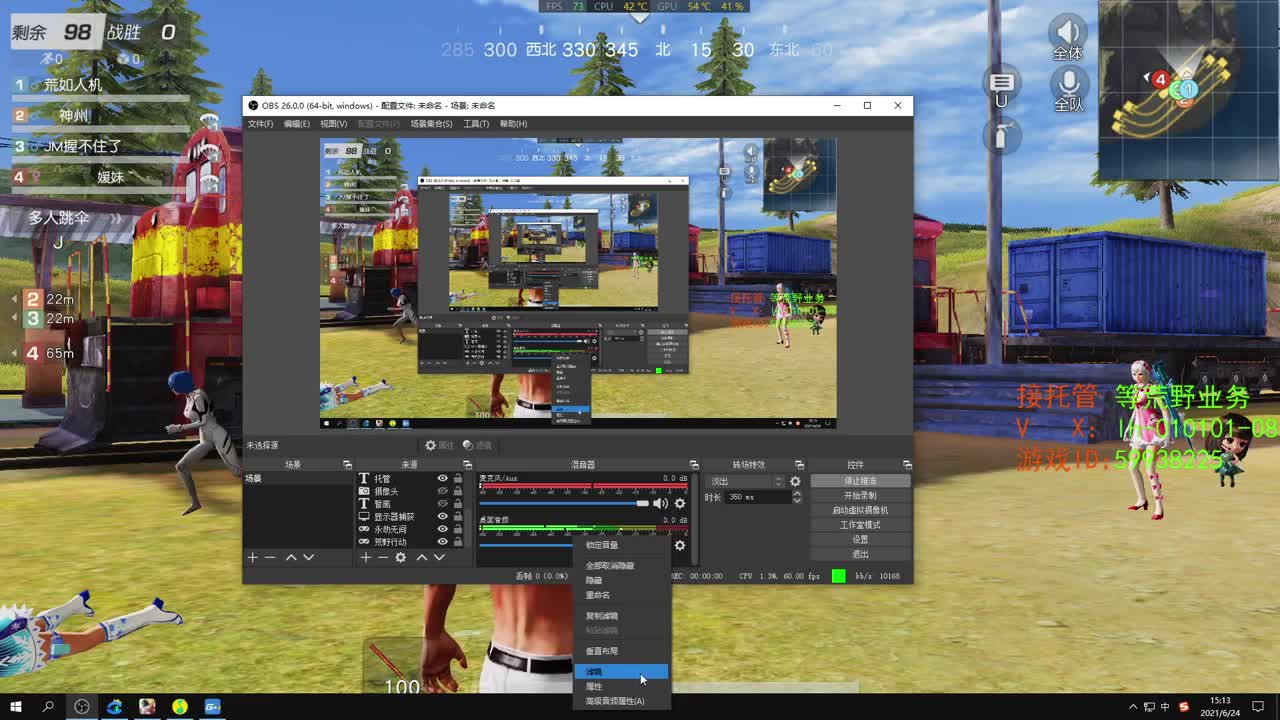
Task: Click the 工作室模式 button
Action: 860,525
